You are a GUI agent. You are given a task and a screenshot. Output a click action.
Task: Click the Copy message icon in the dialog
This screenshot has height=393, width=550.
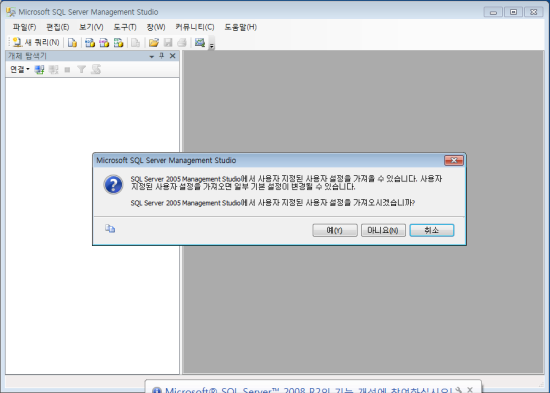point(110,229)
